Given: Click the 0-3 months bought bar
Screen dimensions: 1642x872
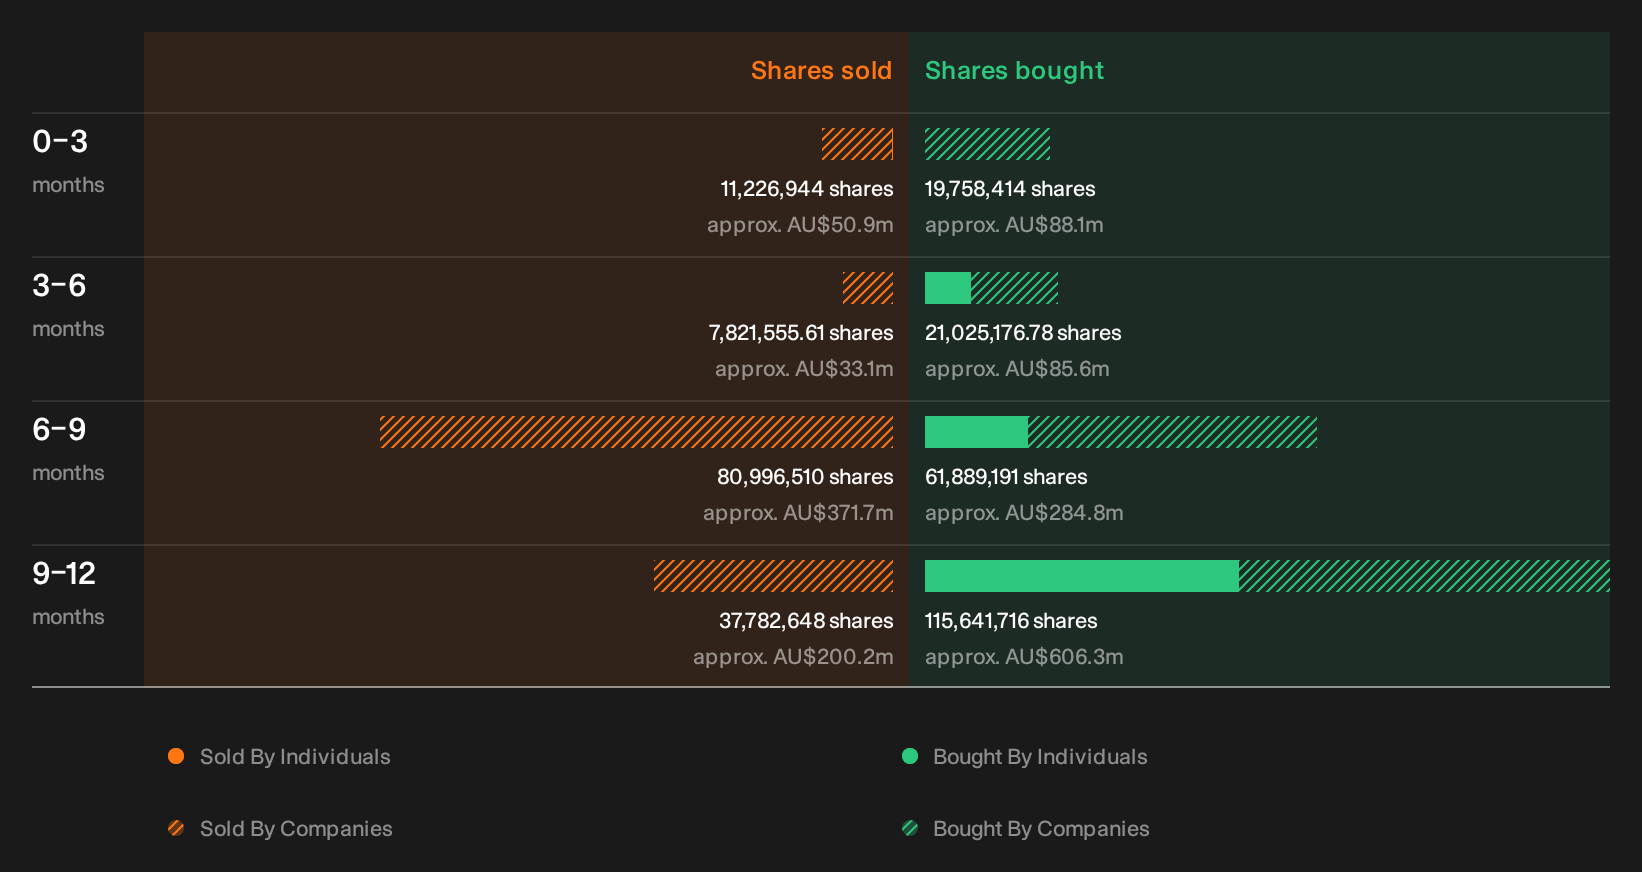Looking at the screenshot, I should [x=987, y=144].
